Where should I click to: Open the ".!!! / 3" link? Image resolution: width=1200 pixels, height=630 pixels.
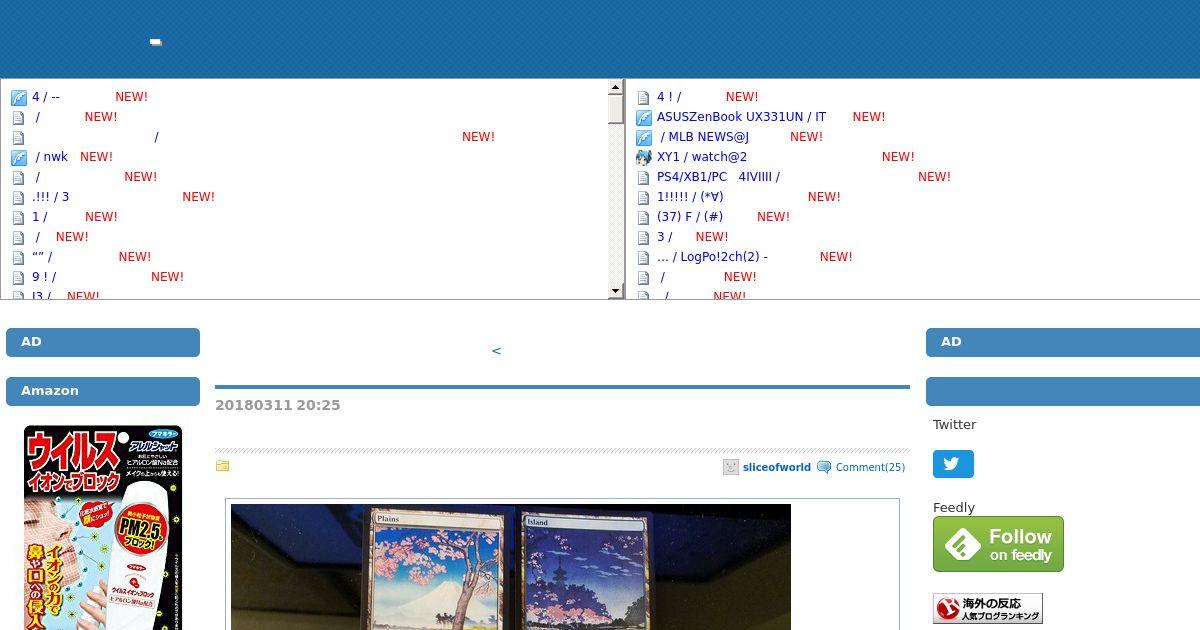51,197
